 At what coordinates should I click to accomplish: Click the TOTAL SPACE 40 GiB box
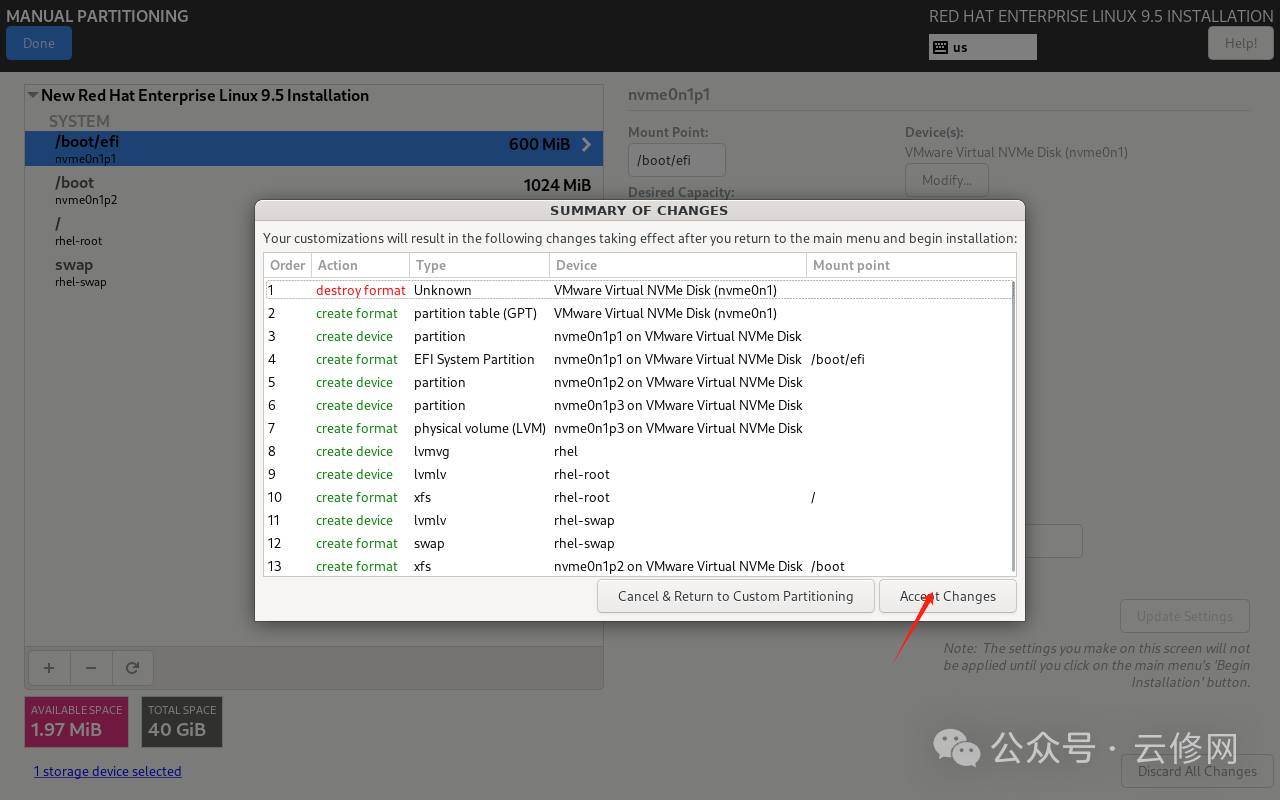182,722
